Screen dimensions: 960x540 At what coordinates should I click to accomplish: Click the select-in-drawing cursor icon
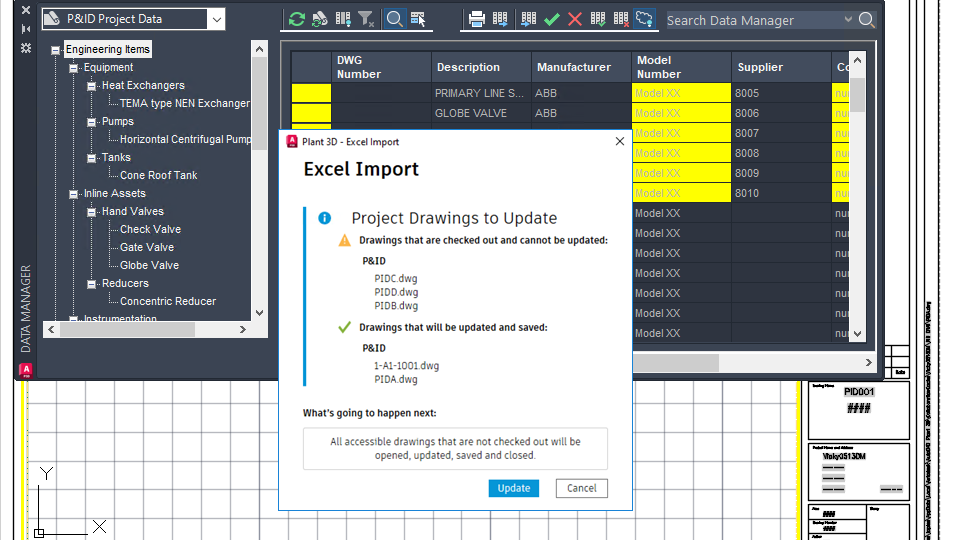tap(418, 19)
